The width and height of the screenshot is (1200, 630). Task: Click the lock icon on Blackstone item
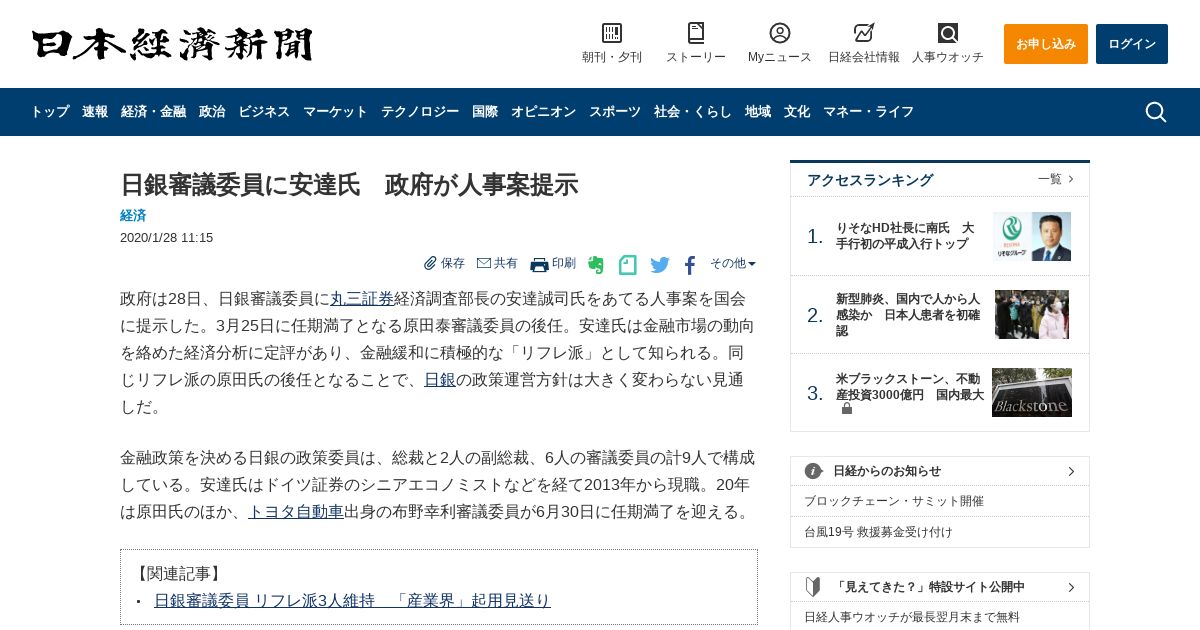tap(847, 408)
